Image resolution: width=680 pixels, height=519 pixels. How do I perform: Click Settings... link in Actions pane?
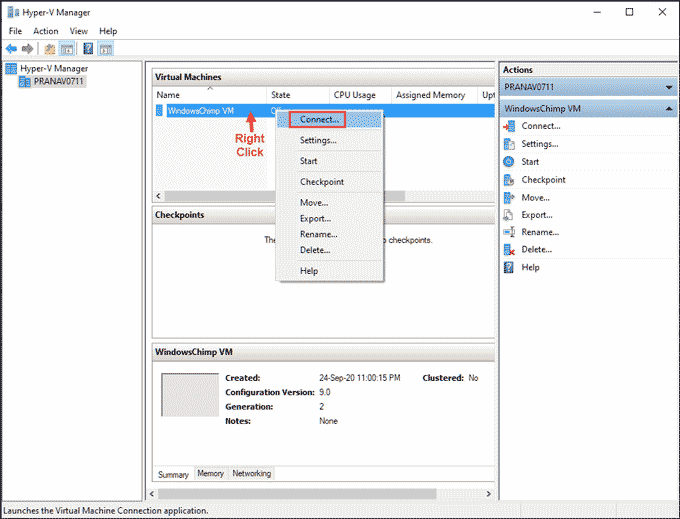(x=539, y=144)
